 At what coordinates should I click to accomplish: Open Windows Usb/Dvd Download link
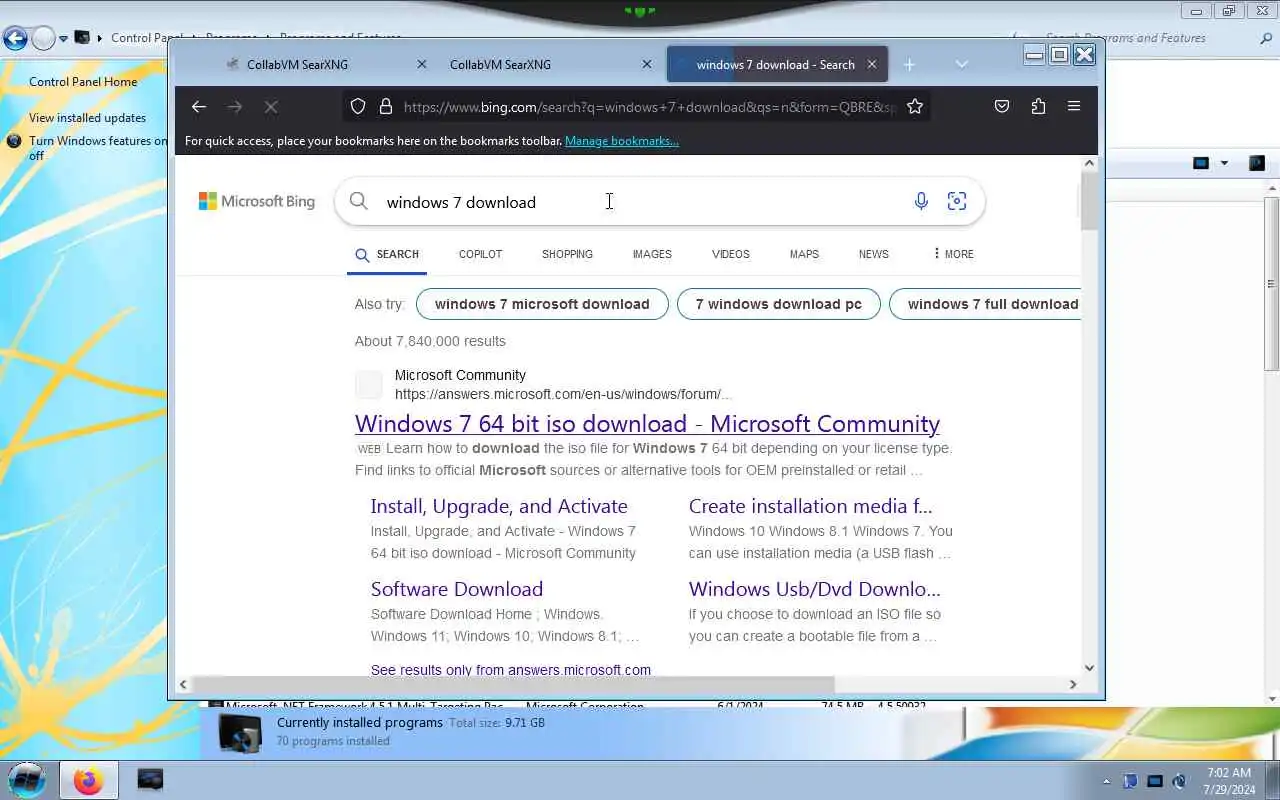click(814, 589)
